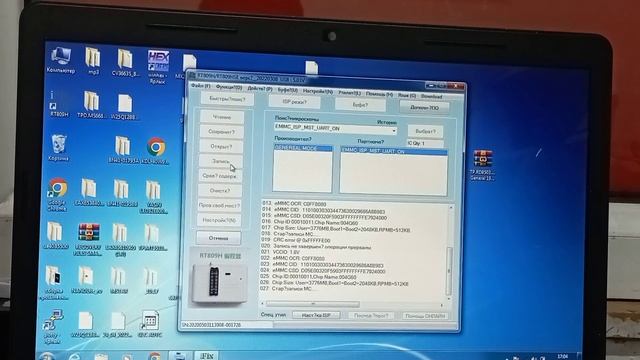Click the Открыть button
This screenshot has height=360, width=640.
click(x=221, y=147)
